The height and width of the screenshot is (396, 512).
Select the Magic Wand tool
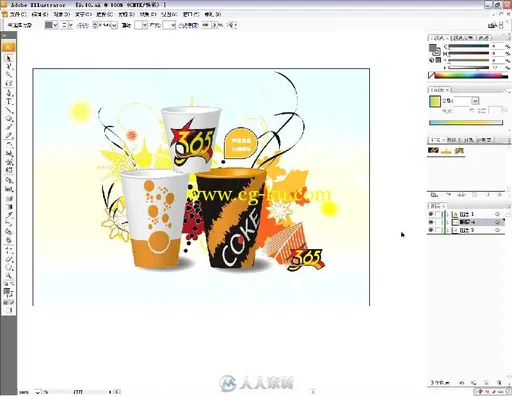(x=9, y=75)
